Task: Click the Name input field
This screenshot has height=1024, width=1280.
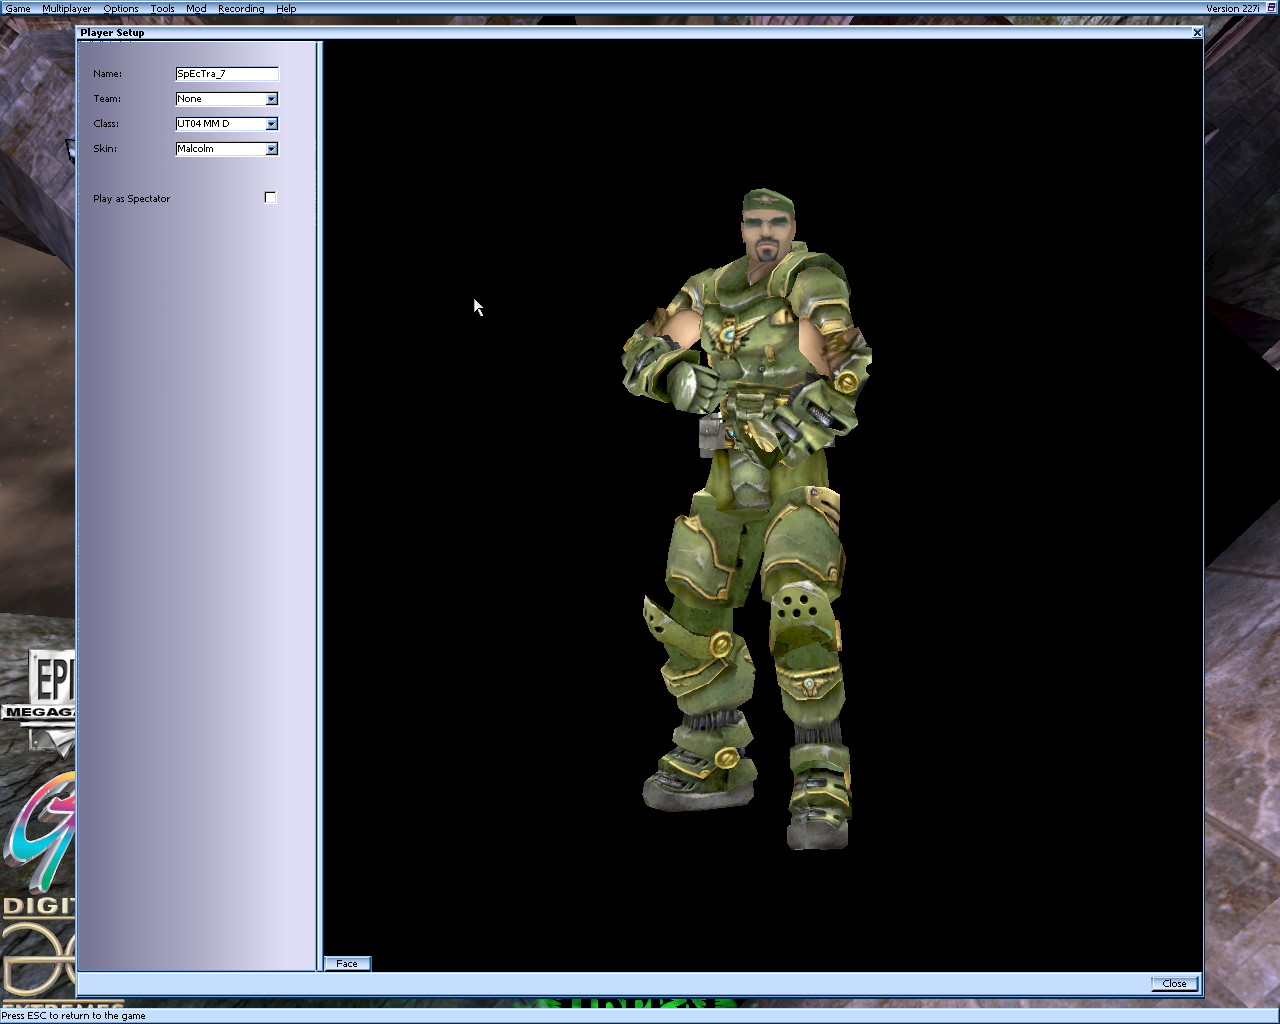Action: pos(227,74)
